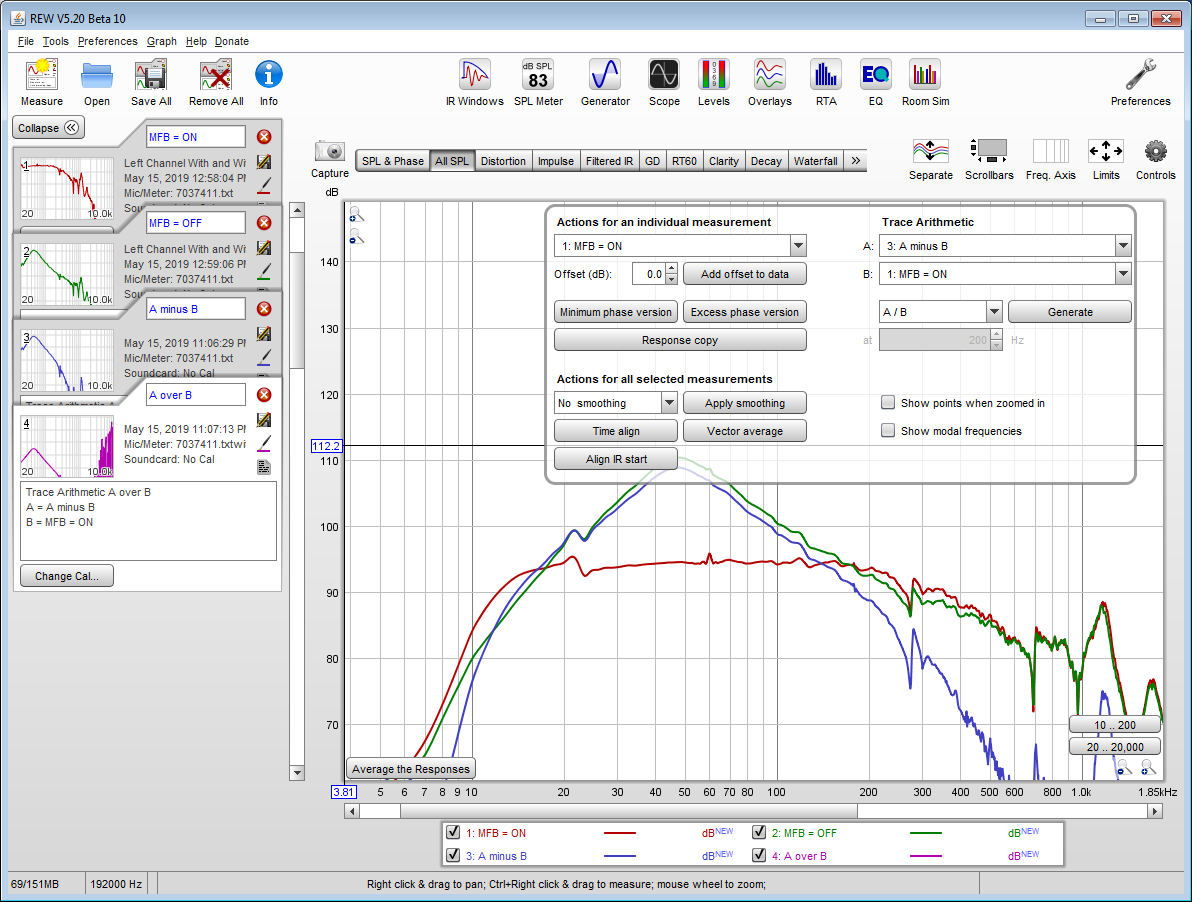Remove the MFB = OFF measurement
This screenshot has height=902, width=1192.
point(264,223)
